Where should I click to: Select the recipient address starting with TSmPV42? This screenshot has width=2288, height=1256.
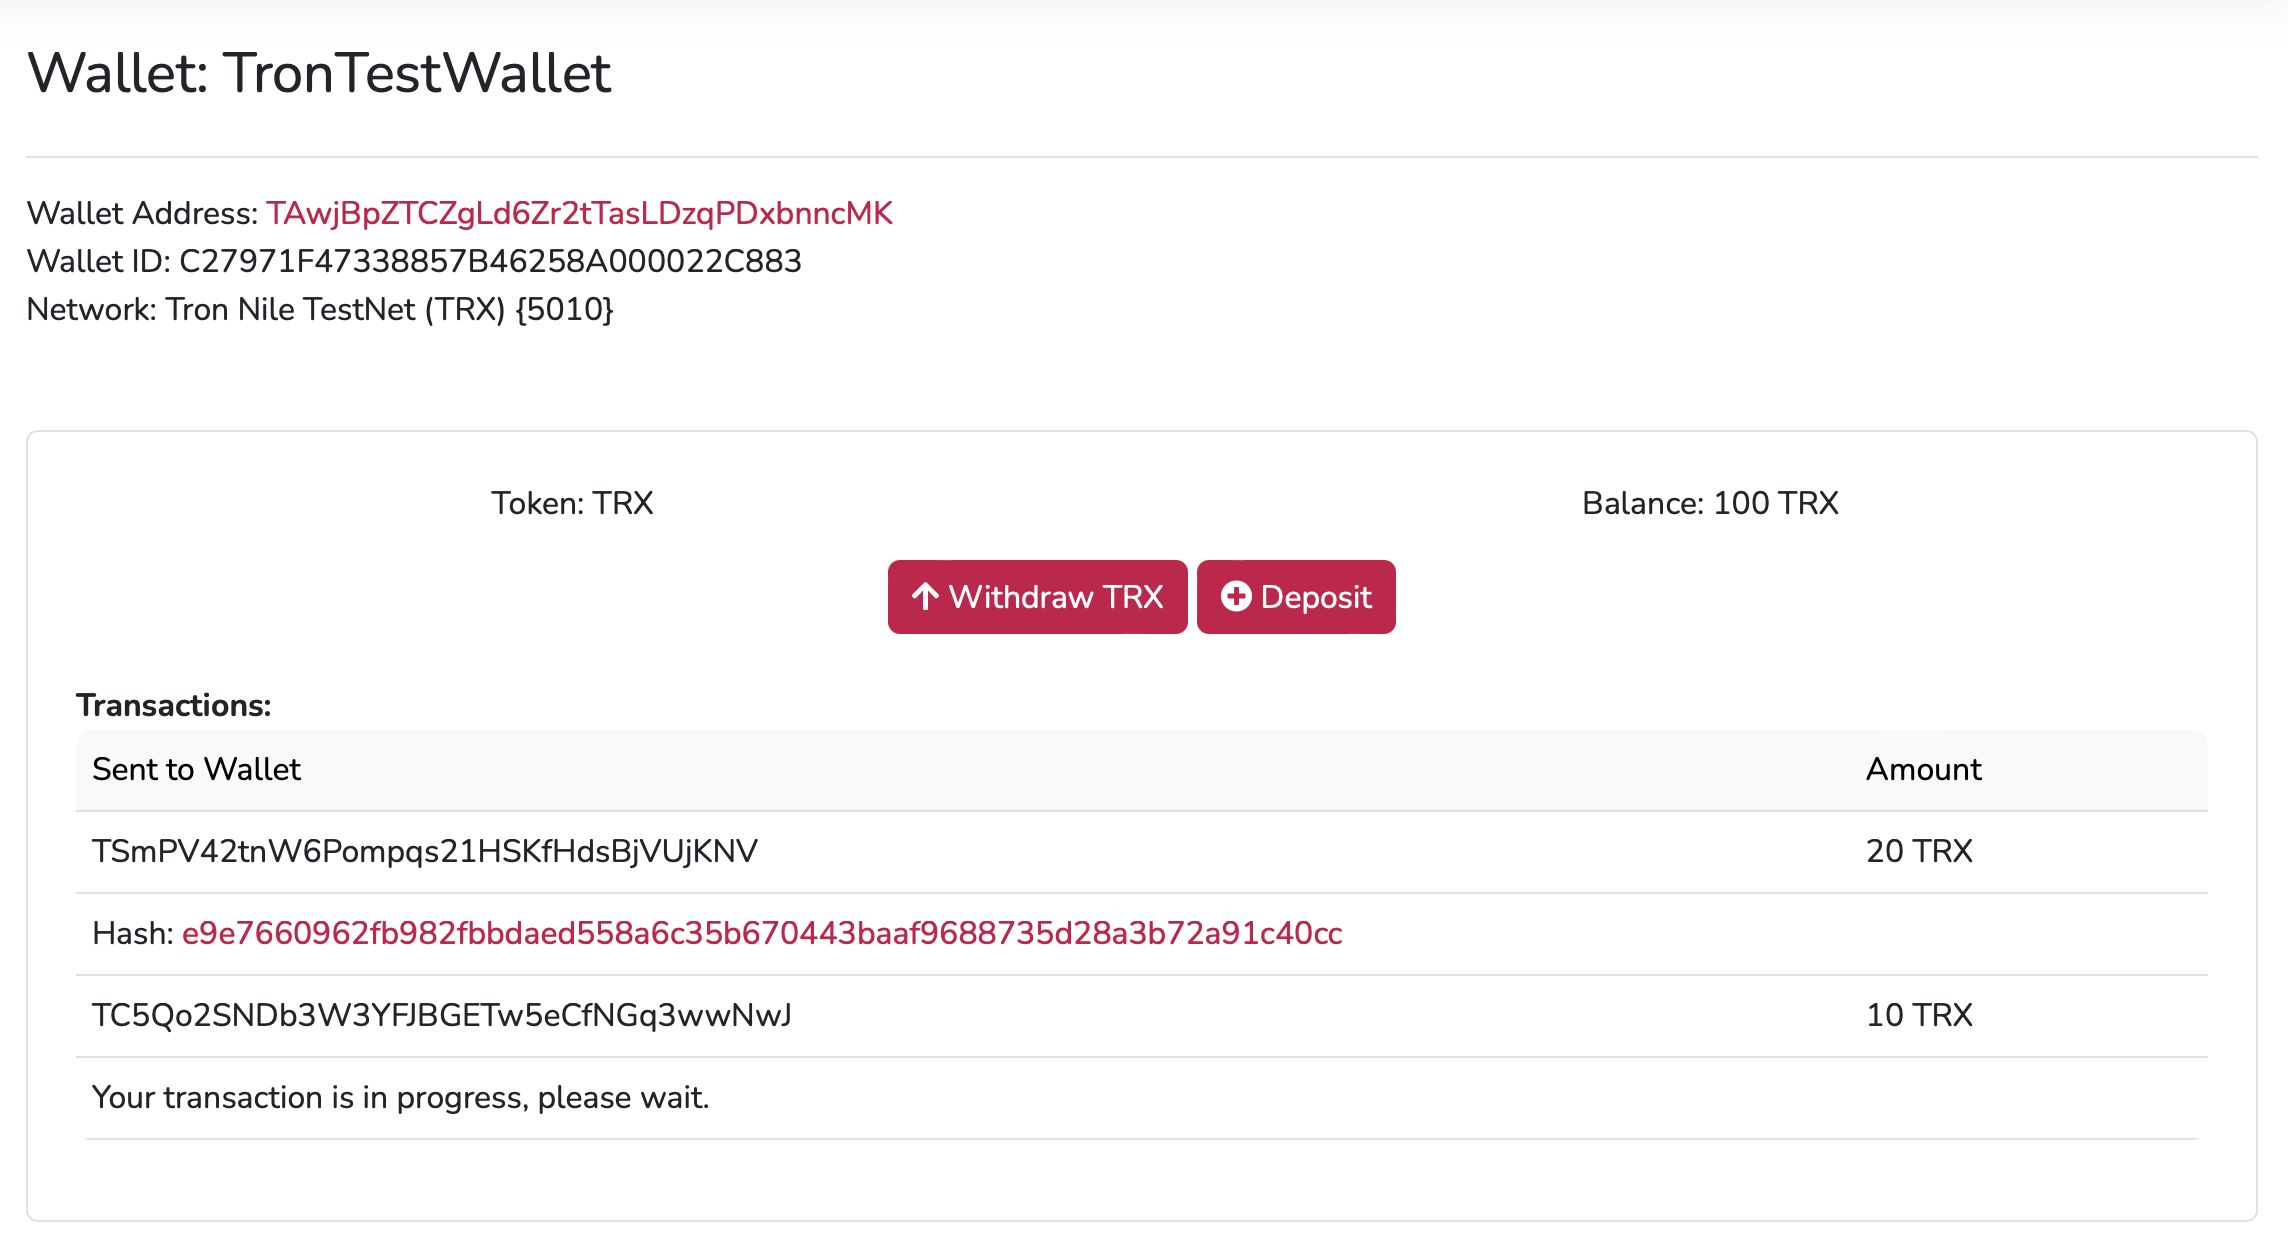click(x=424, y=851)
